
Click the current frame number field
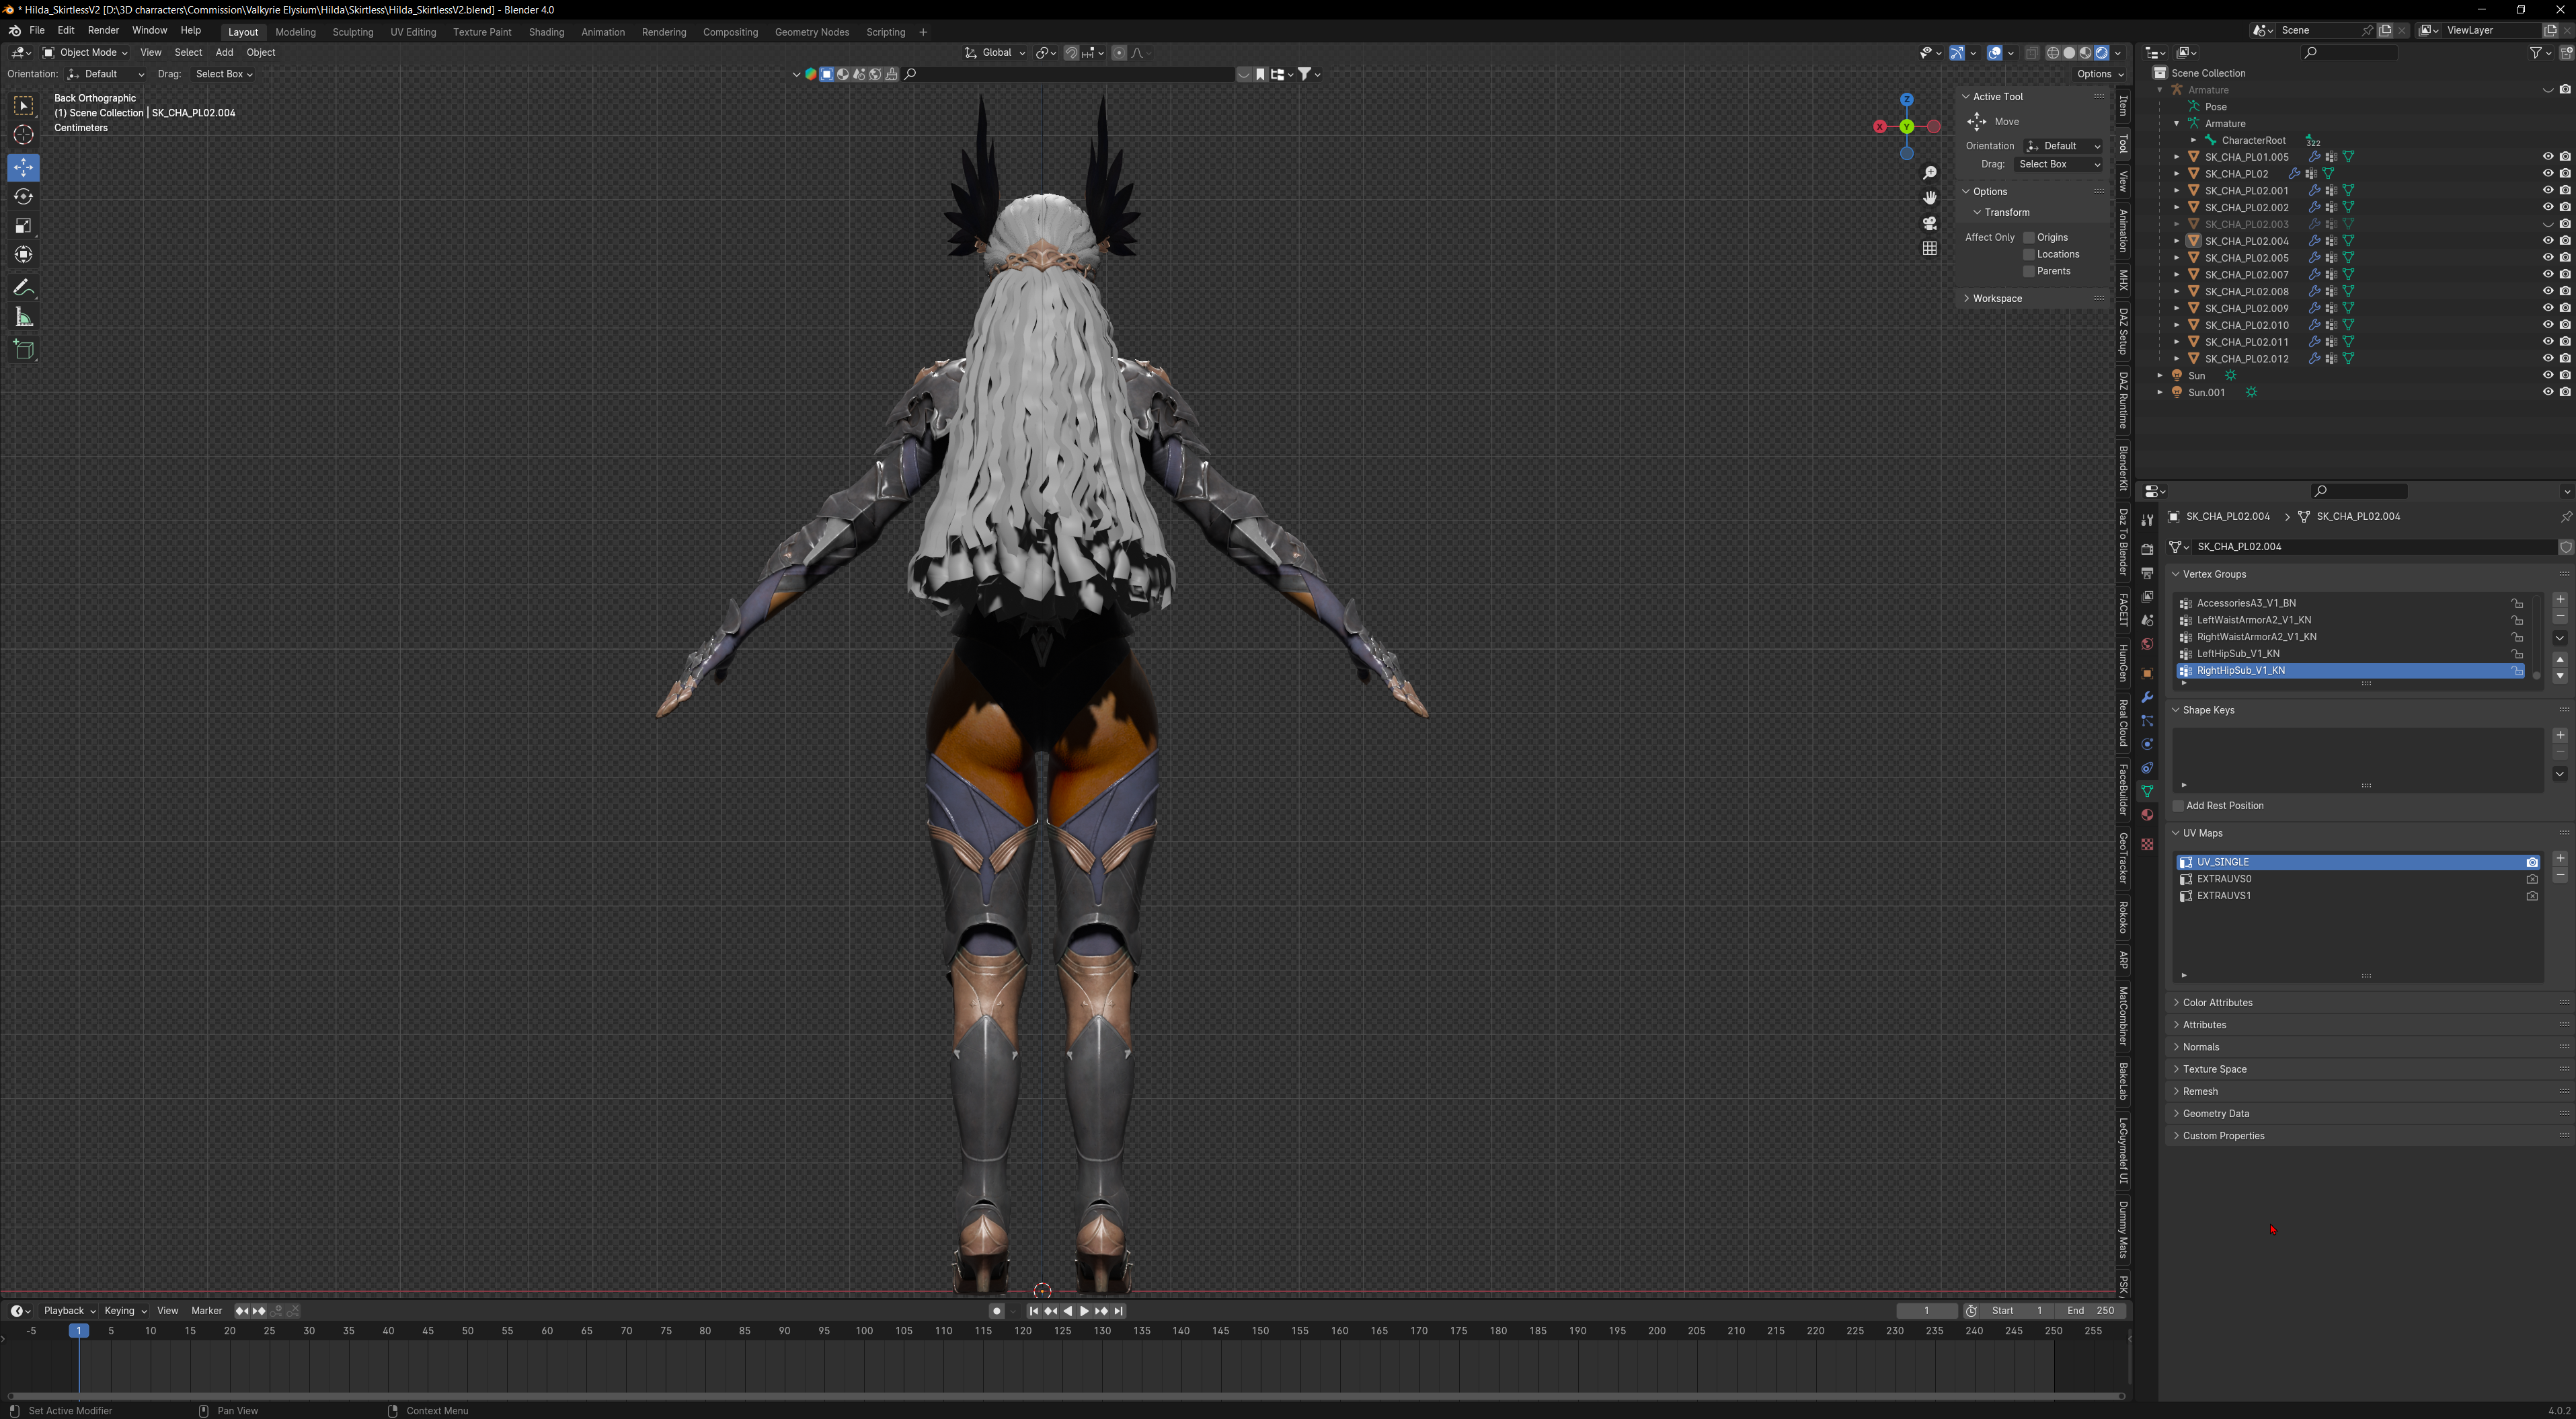[1927, 1311]
